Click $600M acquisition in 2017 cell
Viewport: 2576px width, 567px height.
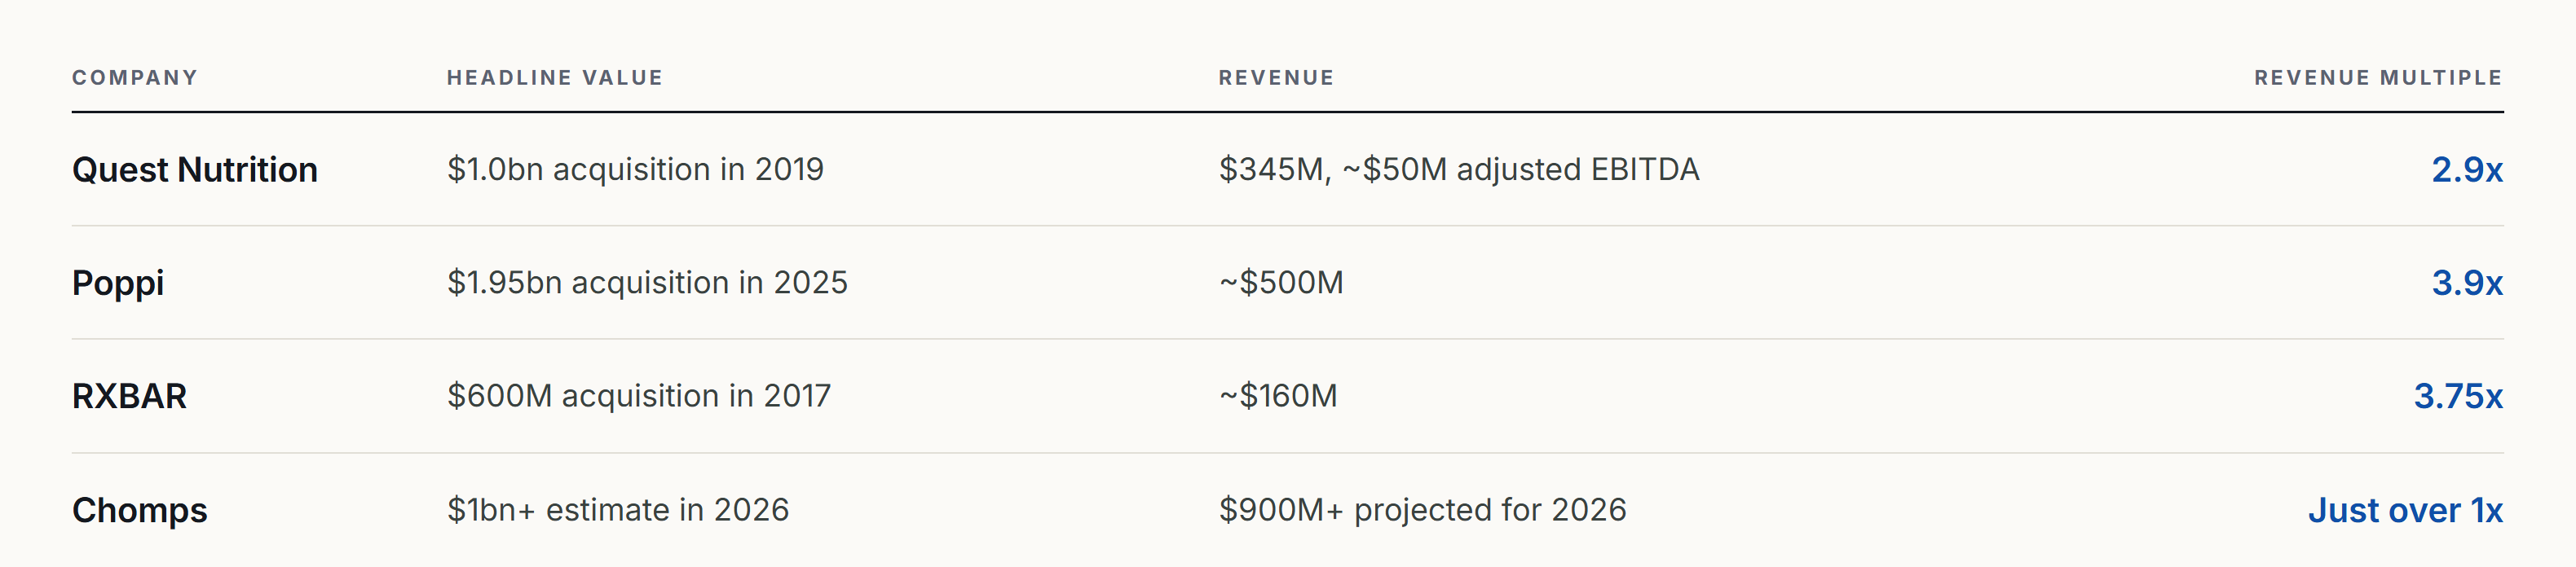point(639,396)
